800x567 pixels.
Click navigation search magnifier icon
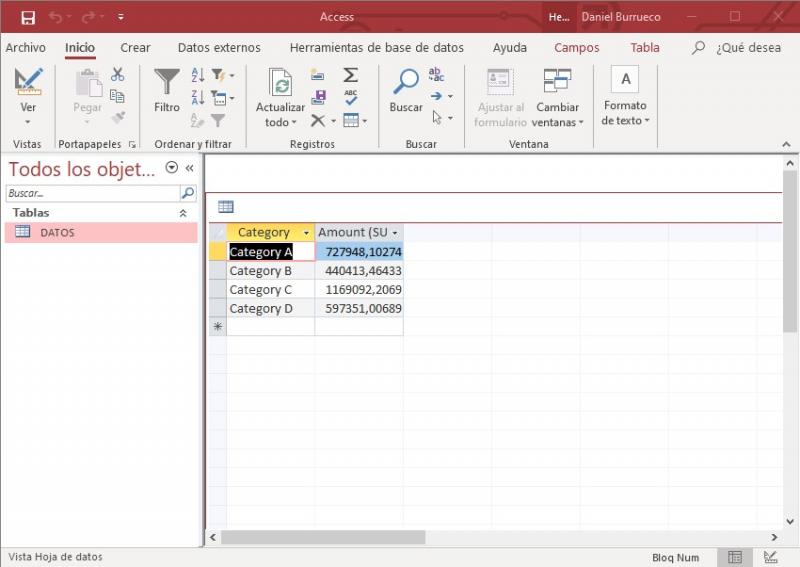click(x=188, y=193)
